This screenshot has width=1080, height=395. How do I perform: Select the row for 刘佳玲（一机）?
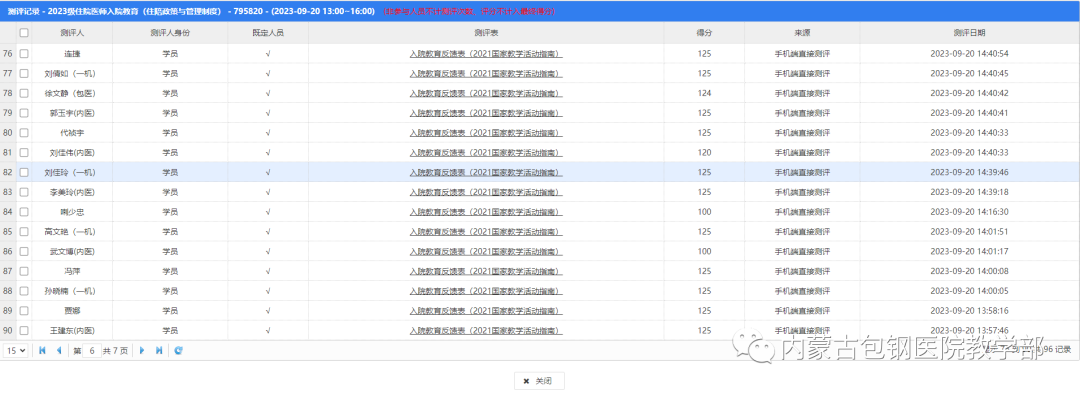click(x=540, y=172)
